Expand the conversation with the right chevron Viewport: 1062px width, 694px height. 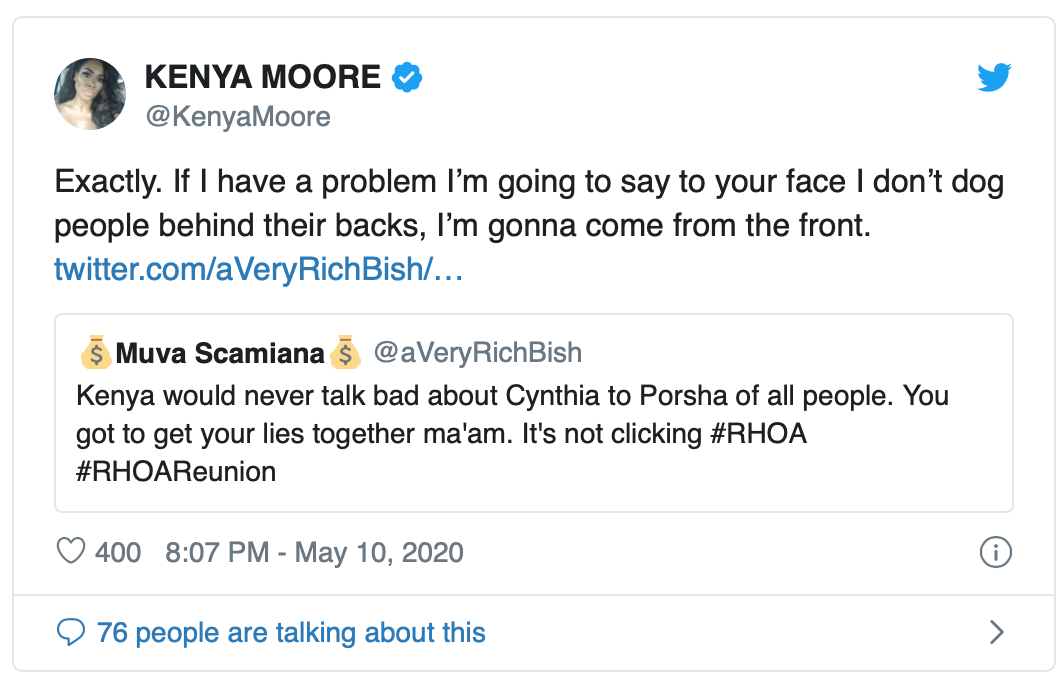pos(996,632)
